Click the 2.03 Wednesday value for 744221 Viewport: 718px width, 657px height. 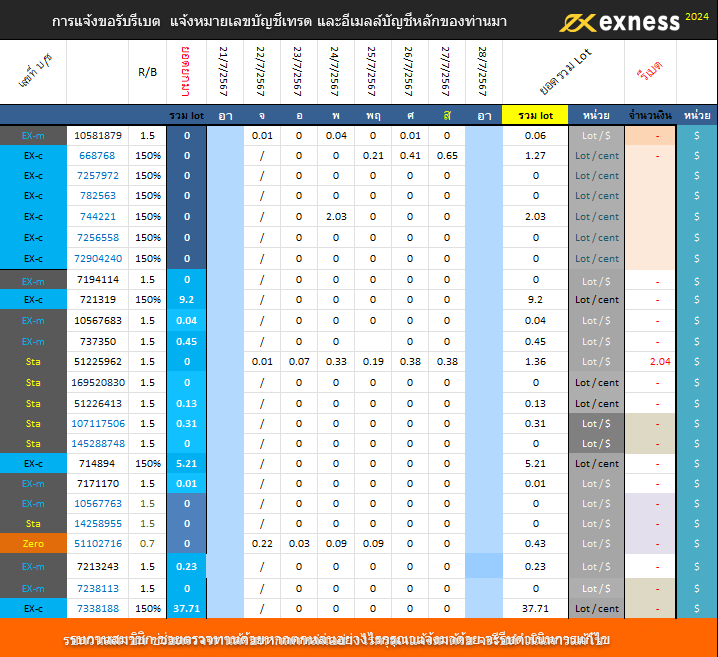click(336, 217)
